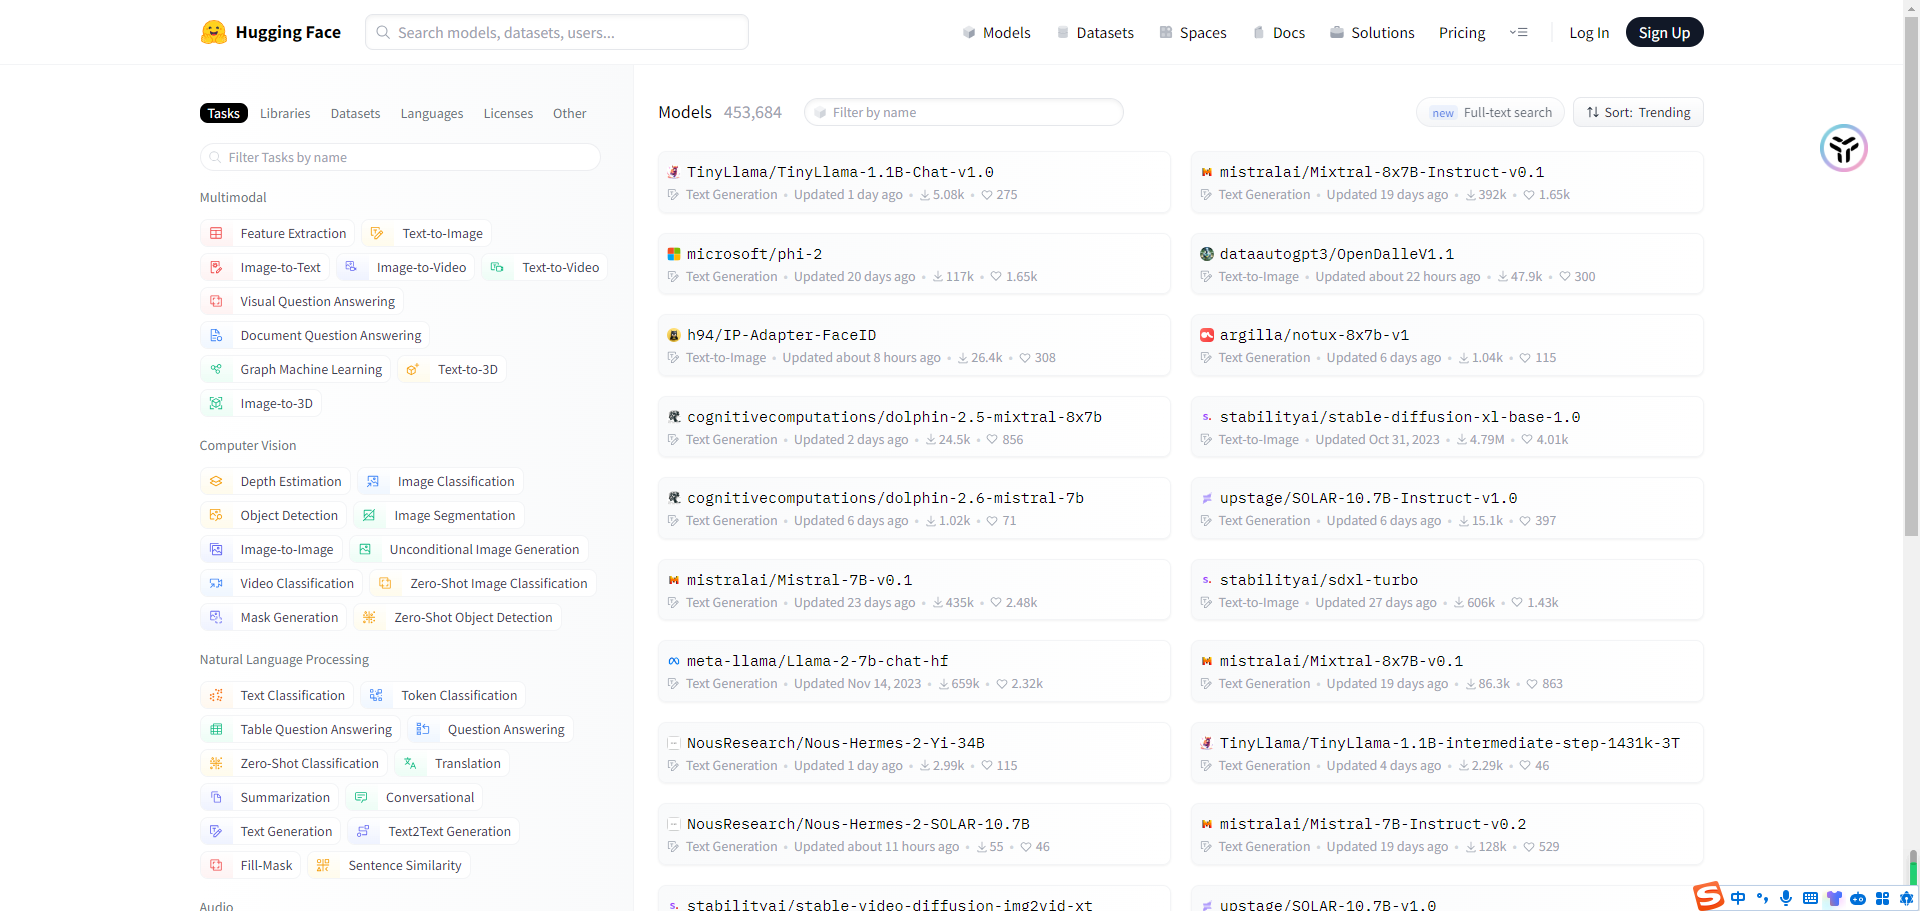Switch to the Datasets filter tab
The image size is (1920, 911).
coord(355,113)
